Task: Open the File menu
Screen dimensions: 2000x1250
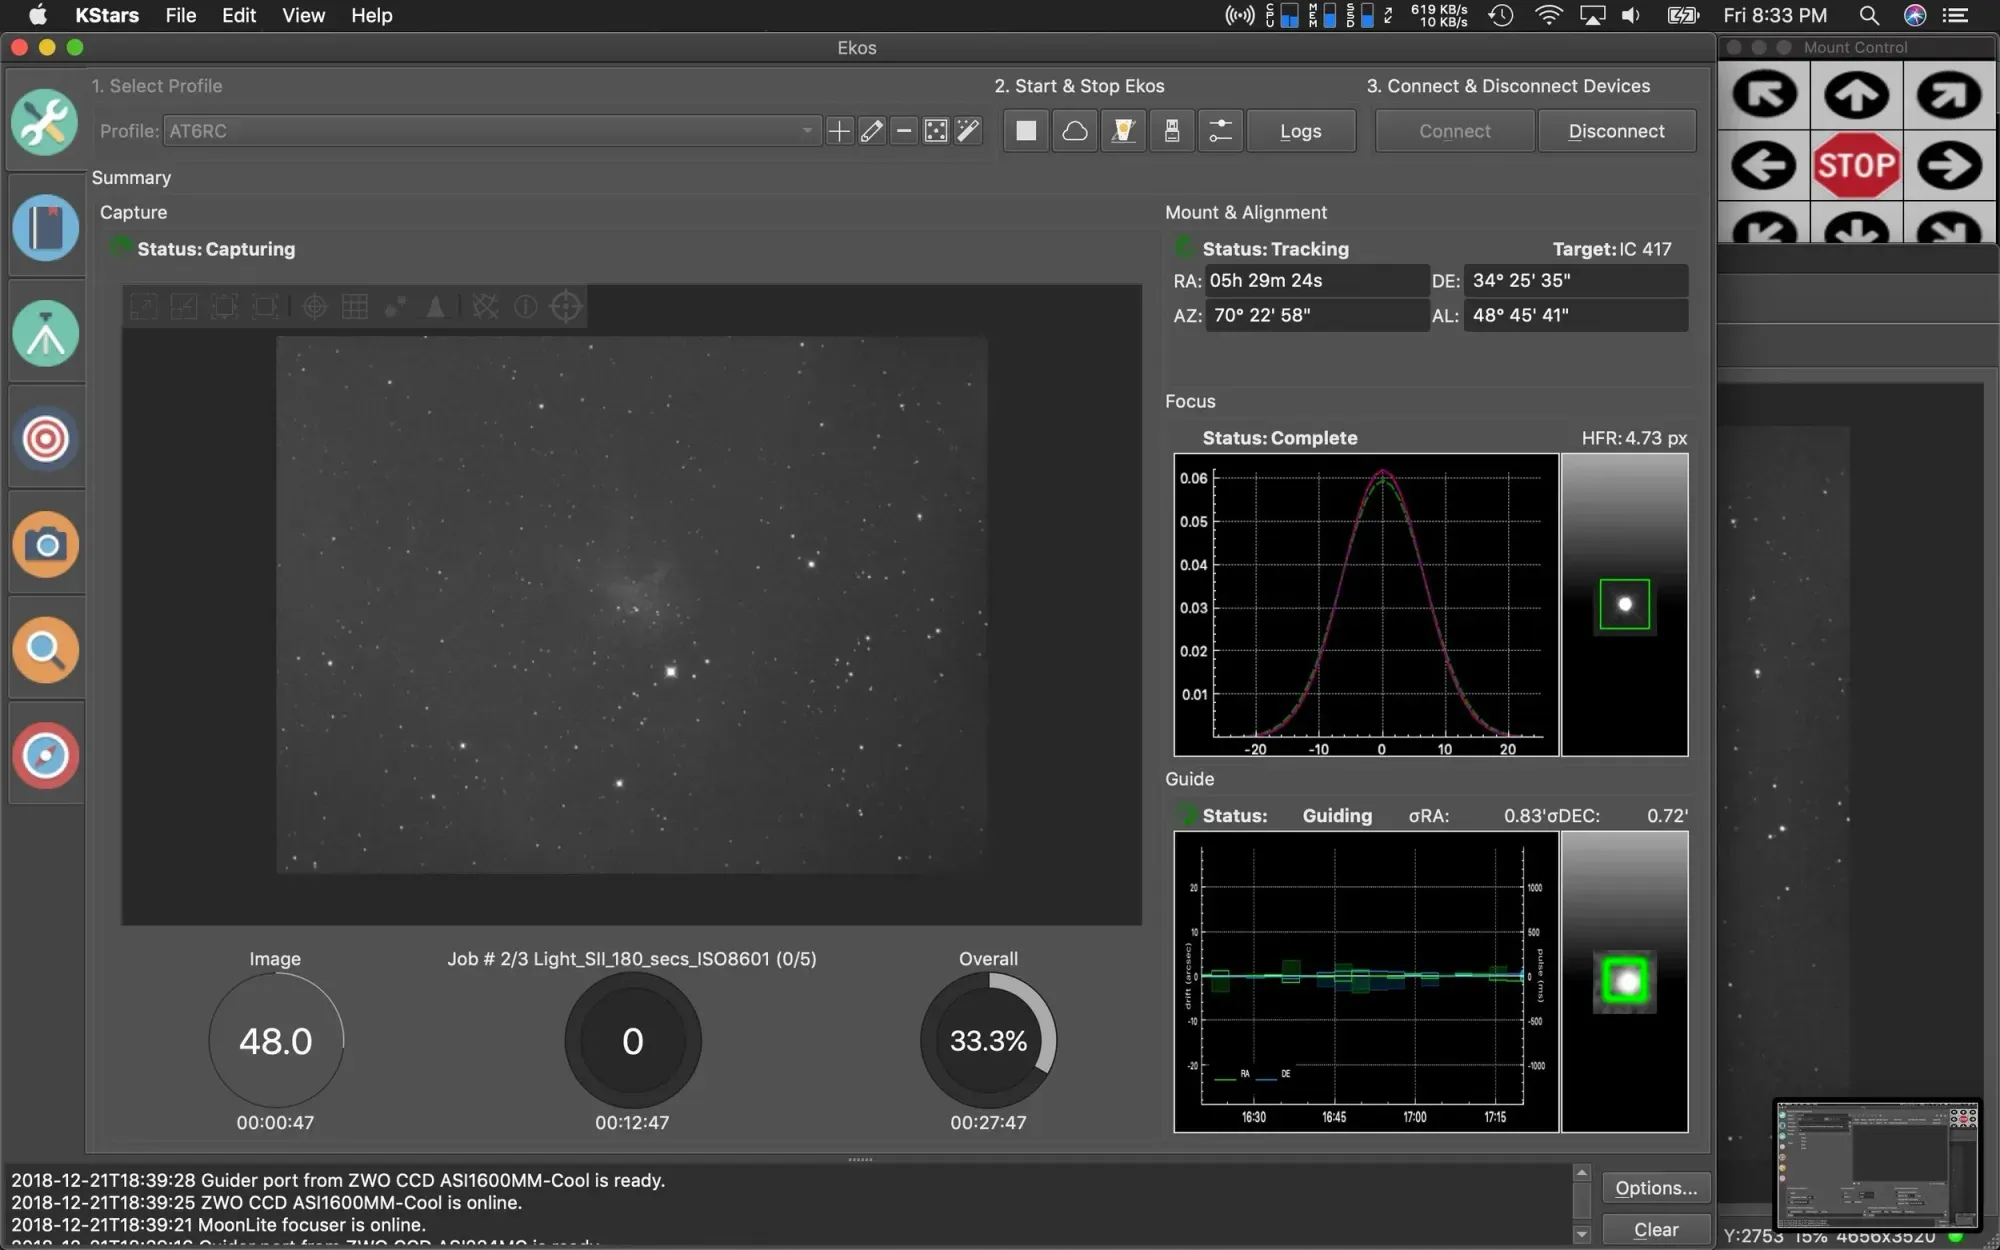Action: coord(180,15)
